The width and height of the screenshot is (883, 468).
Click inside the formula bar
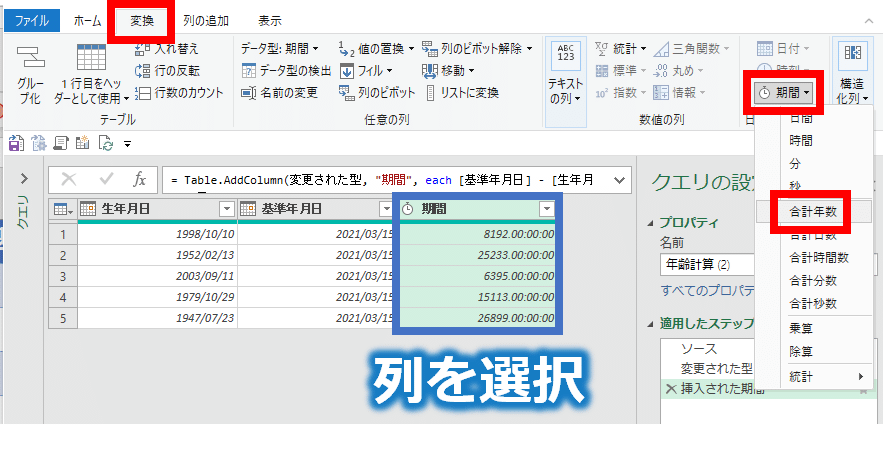click(389, 180)
